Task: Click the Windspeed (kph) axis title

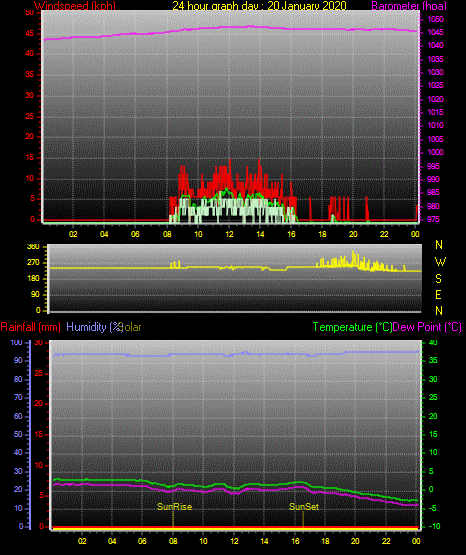Action: [x=75, y=6]
